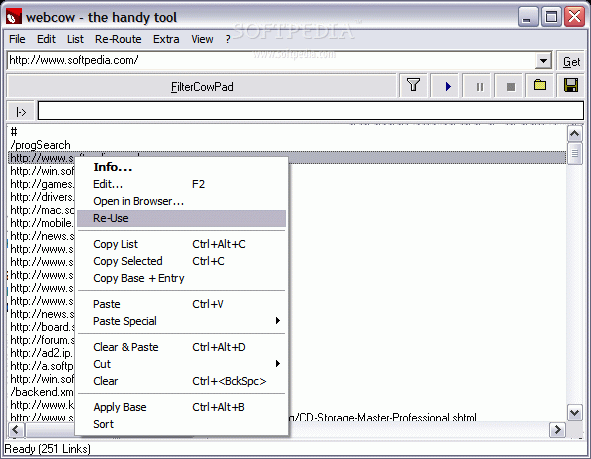The height and width of the screenshot is (459, 591).
Task: Choose Info... in the context menu
Action: click(181, 167)
